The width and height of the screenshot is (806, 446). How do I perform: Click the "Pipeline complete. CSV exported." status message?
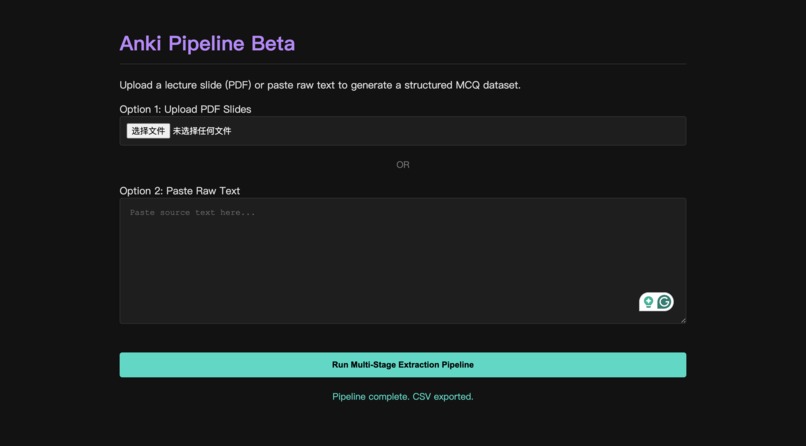[x=402, y=397]
